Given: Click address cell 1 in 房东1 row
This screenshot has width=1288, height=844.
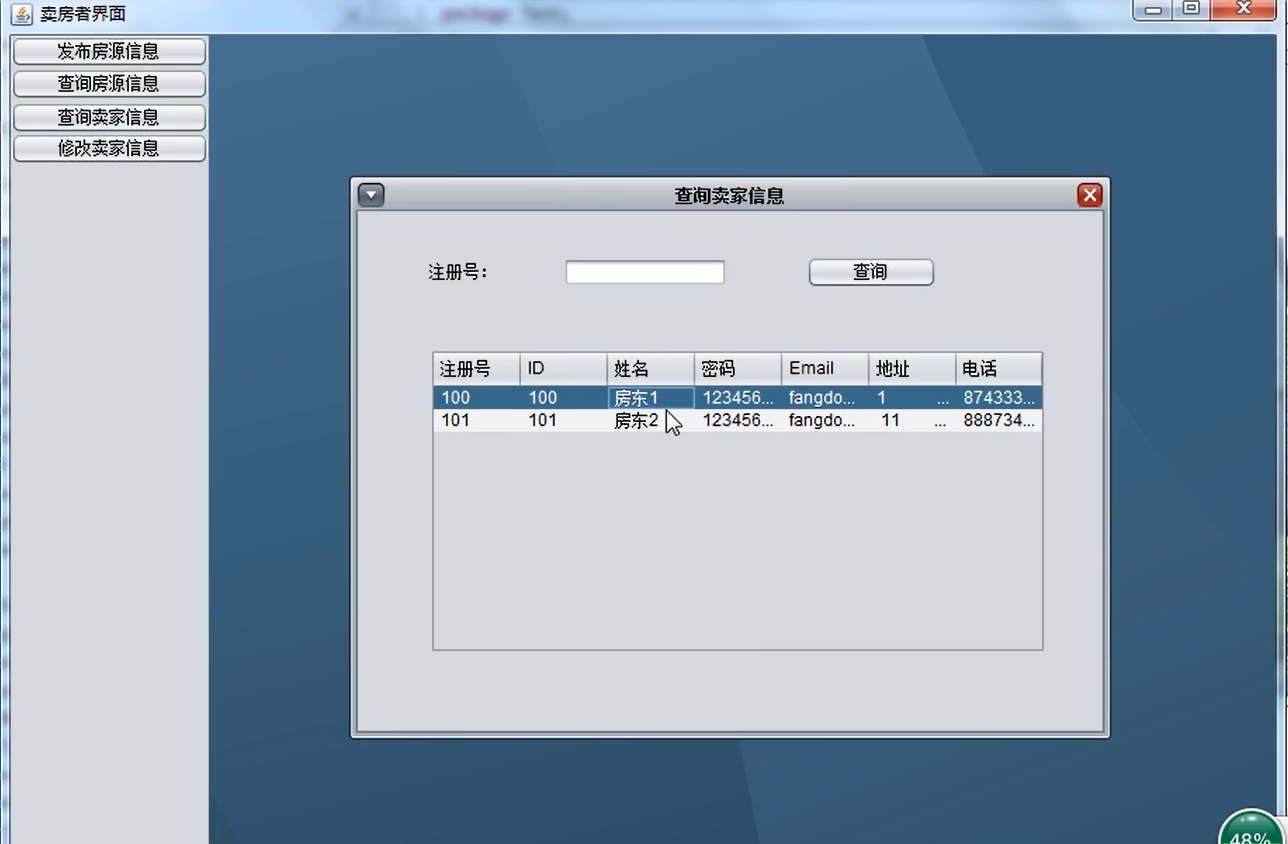Looking at the screenshot, I should click(x=912, y=398).
